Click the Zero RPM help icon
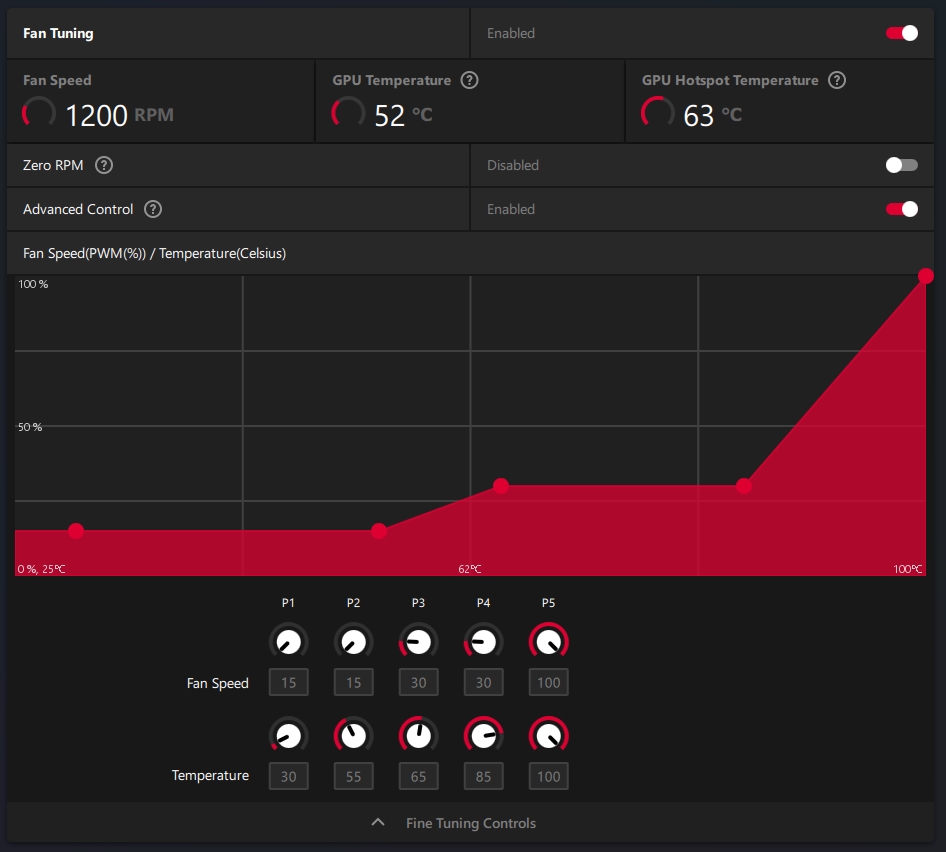946x852 pixels. pyautogui.click(x=103, y=165)
